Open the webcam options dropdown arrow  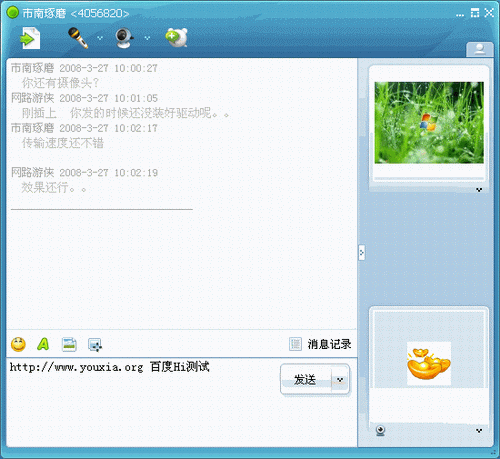pyautogui.click(x=147, y=38)
